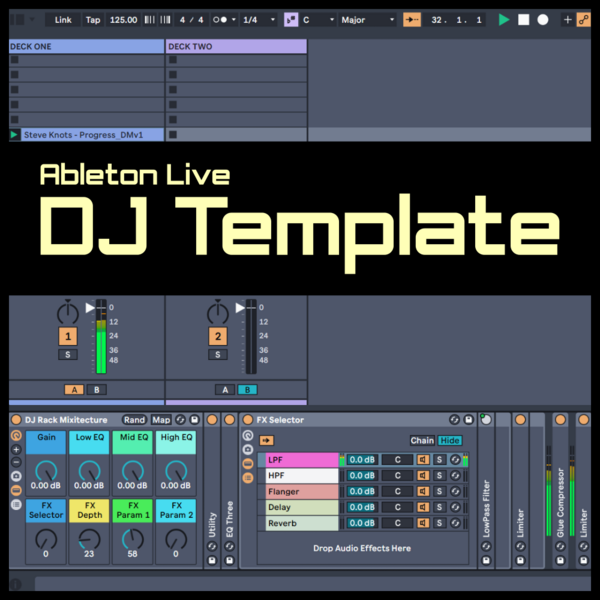The height and width of the screenshot is (600, 600).
Task: Toggle EQ Three device on/off
Action: click(230, 420)
